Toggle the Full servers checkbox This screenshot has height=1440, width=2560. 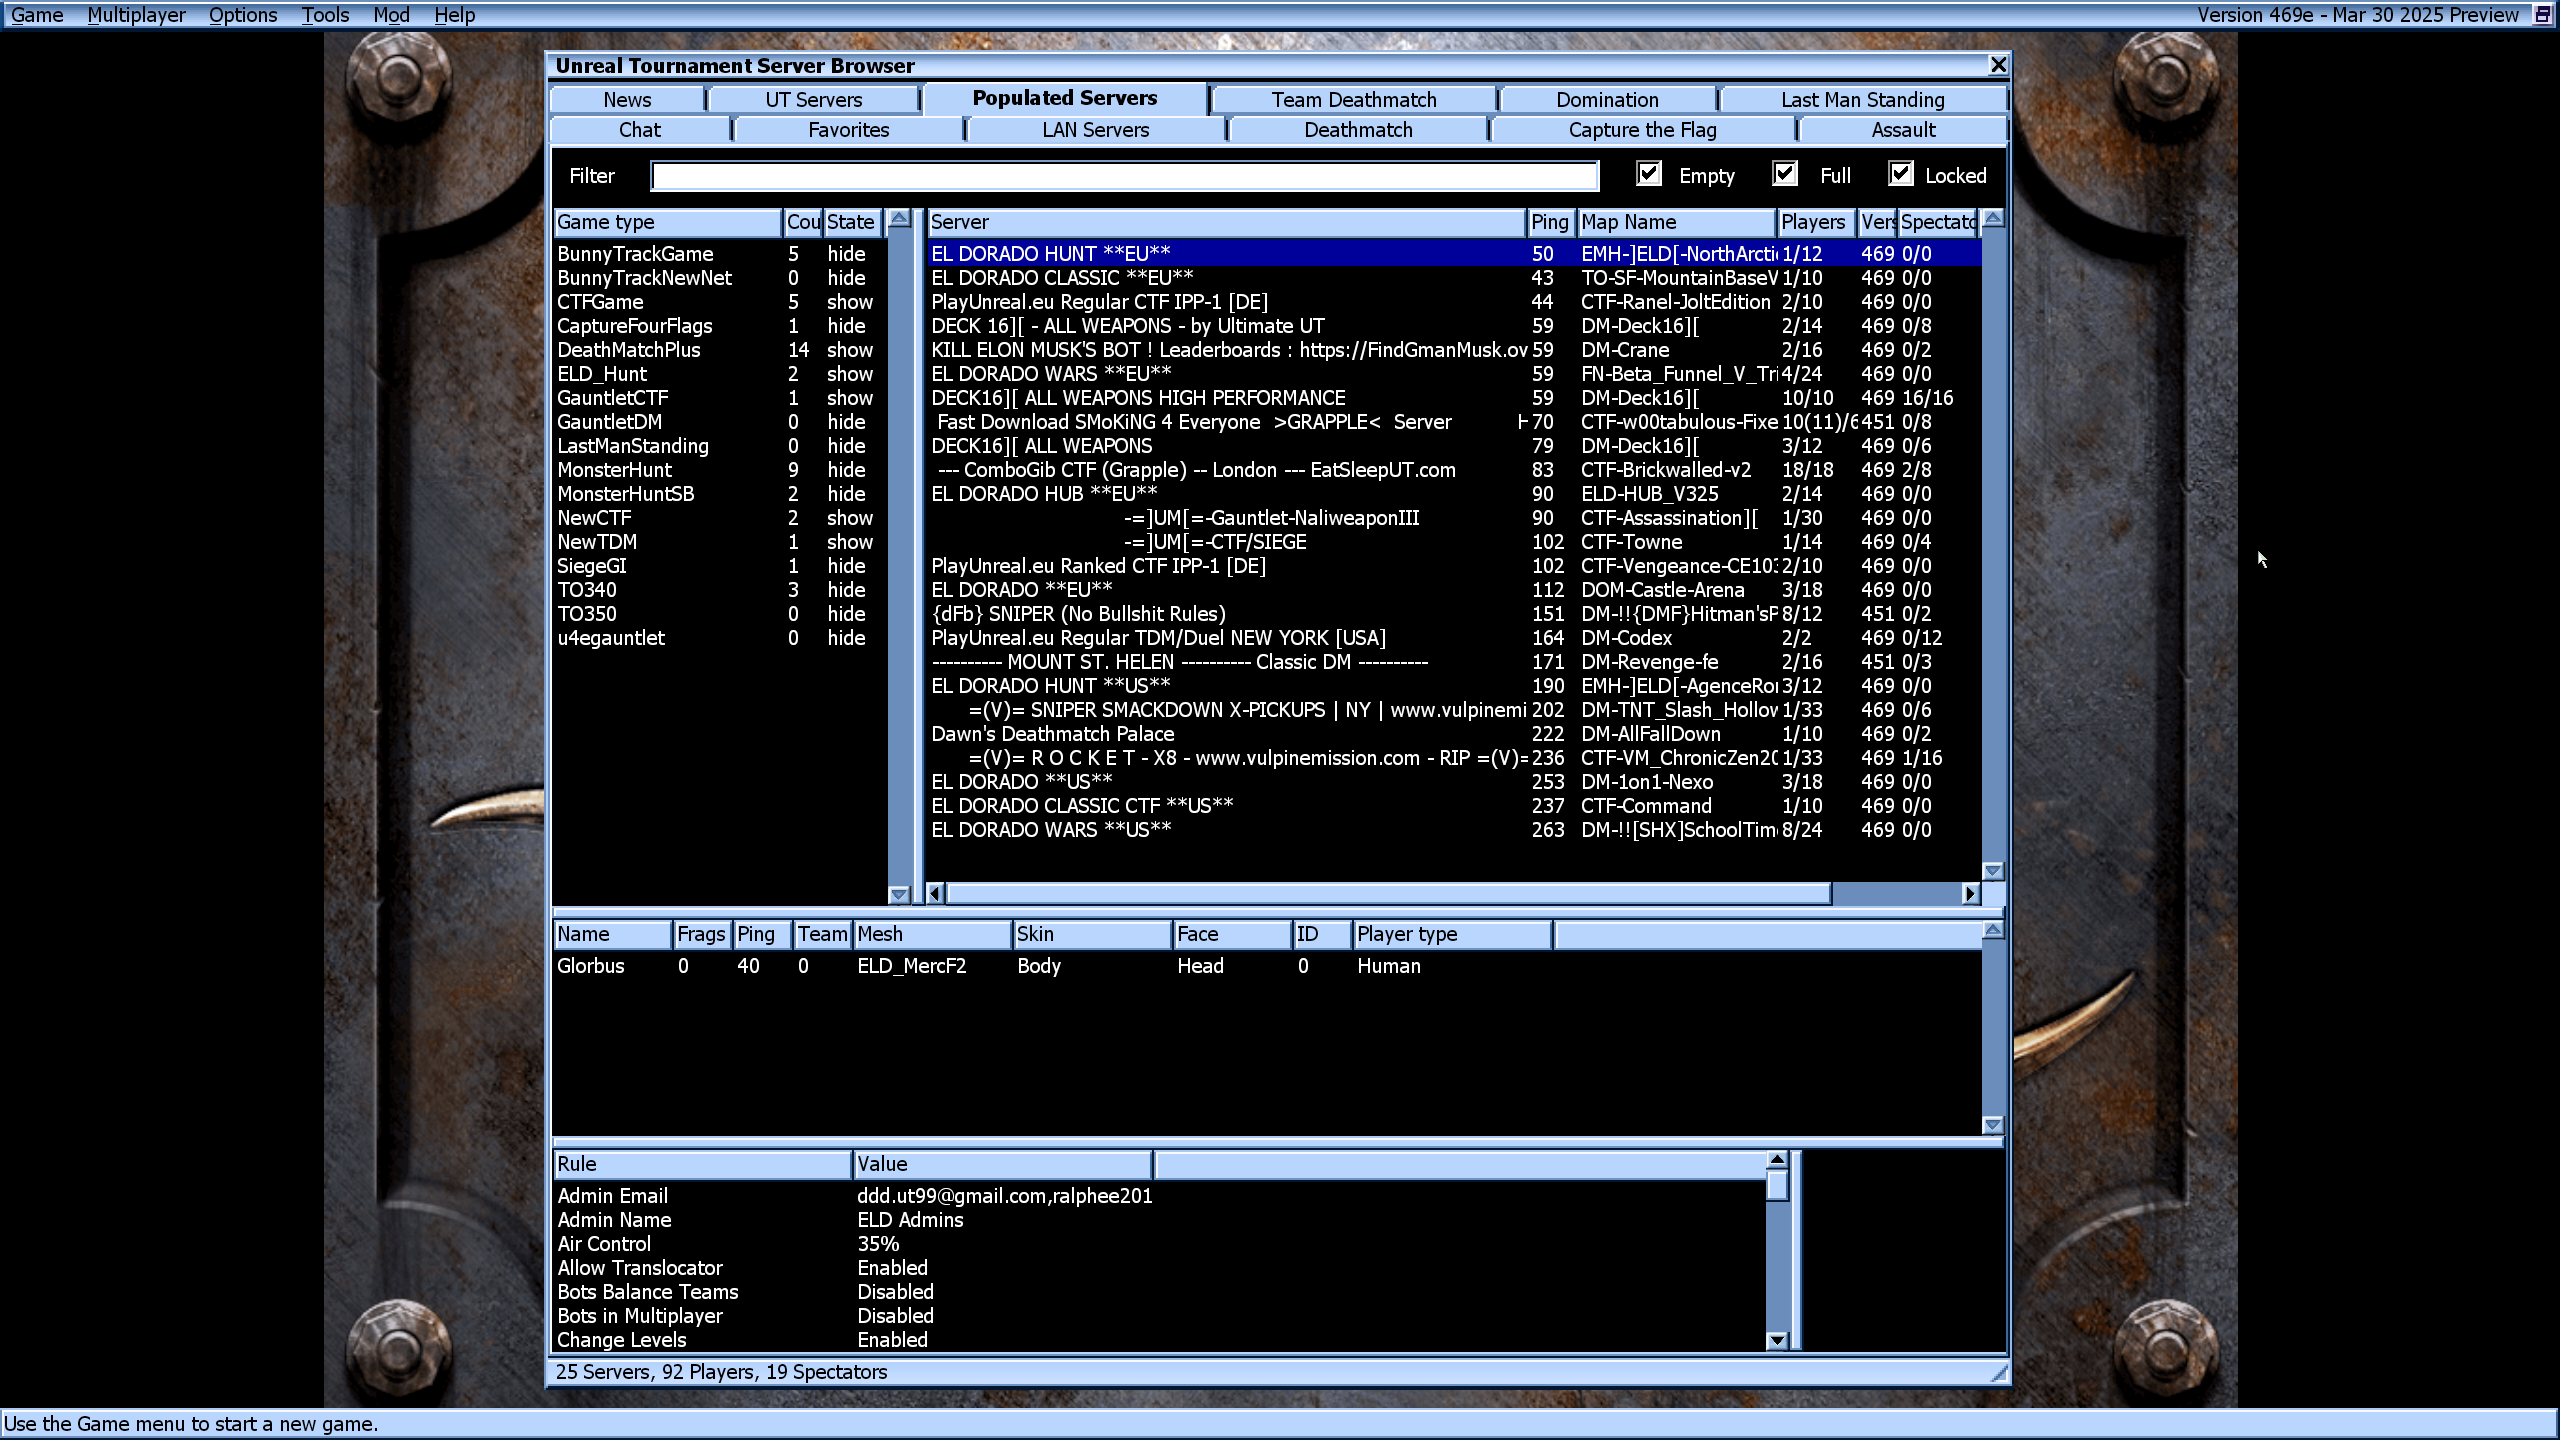coord(1785,174)
